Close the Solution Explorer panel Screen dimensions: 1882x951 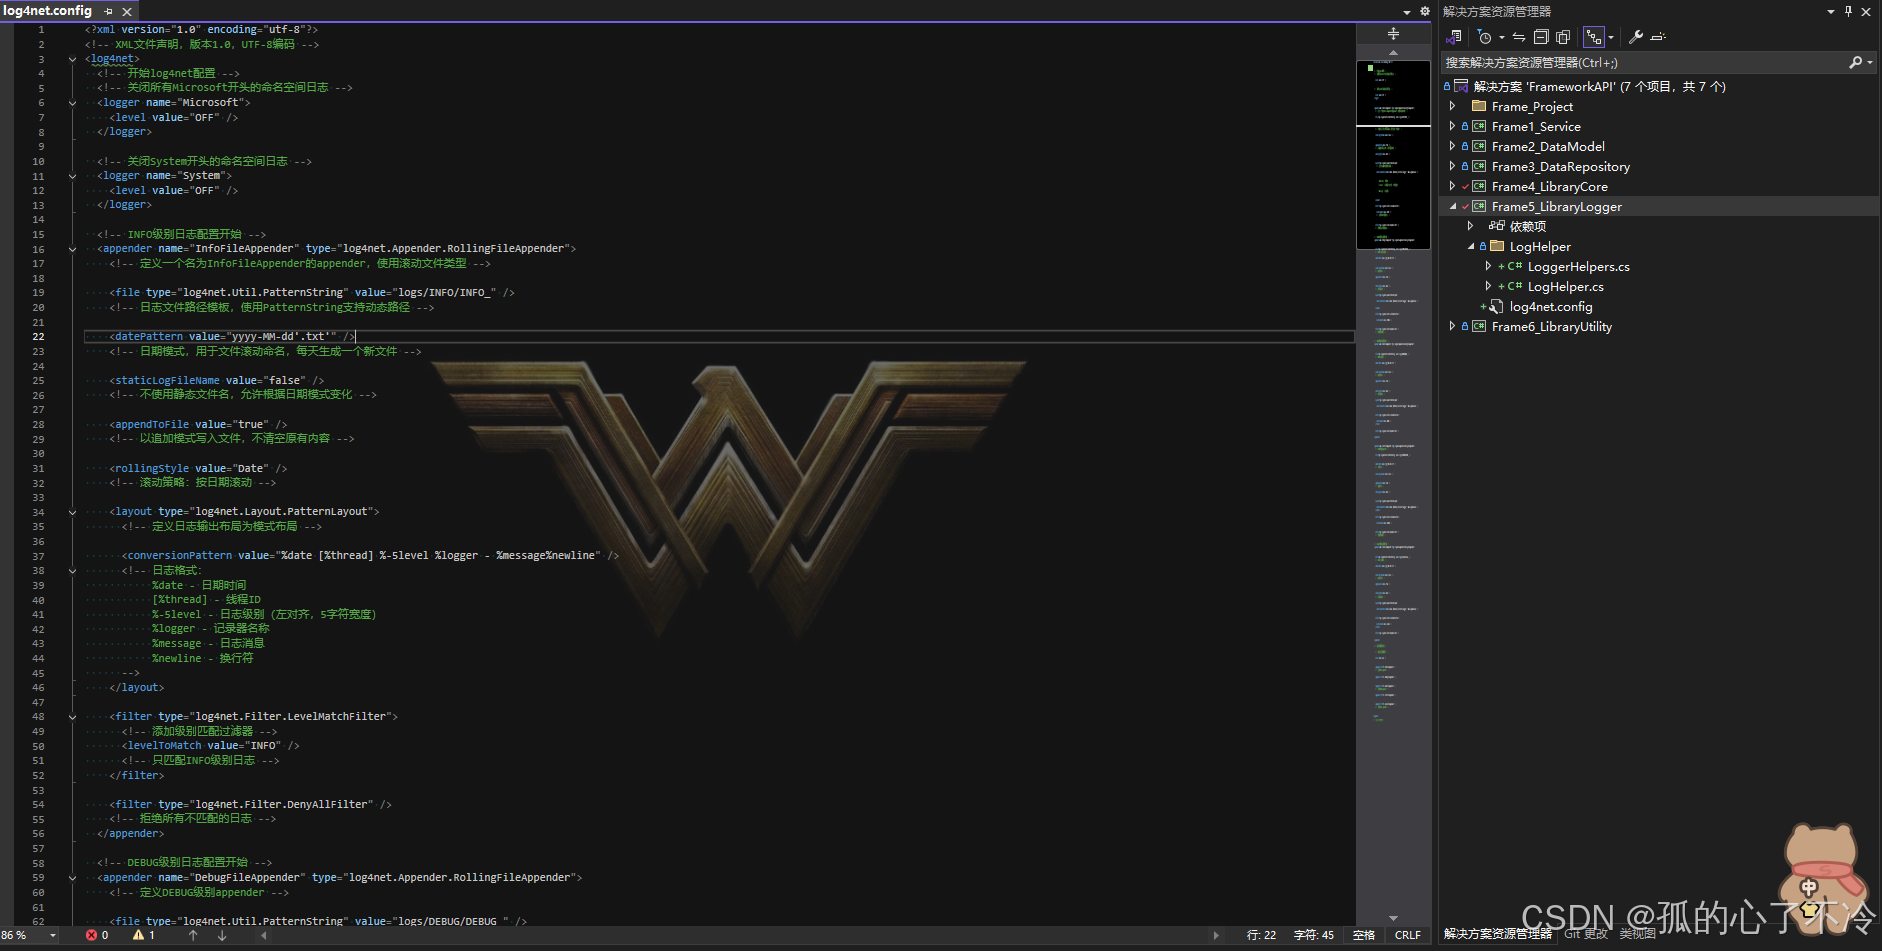[x=1866, y=11]
